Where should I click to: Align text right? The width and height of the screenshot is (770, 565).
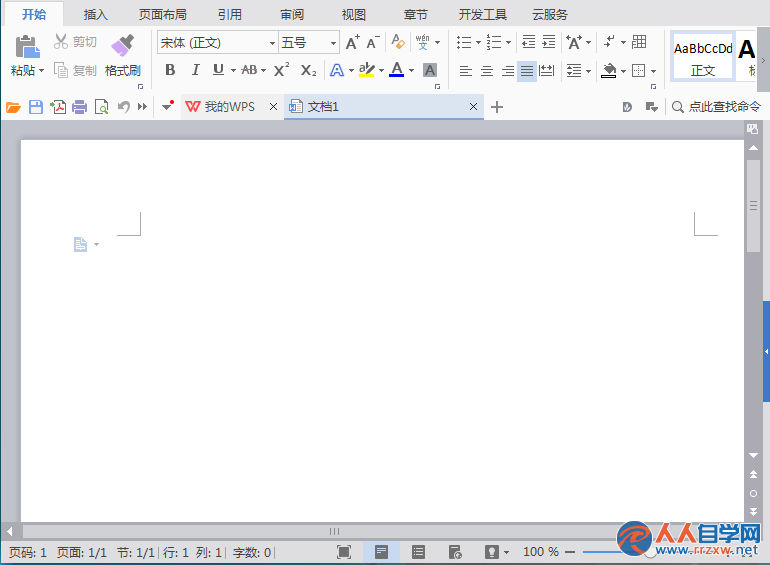click(508, 71)
